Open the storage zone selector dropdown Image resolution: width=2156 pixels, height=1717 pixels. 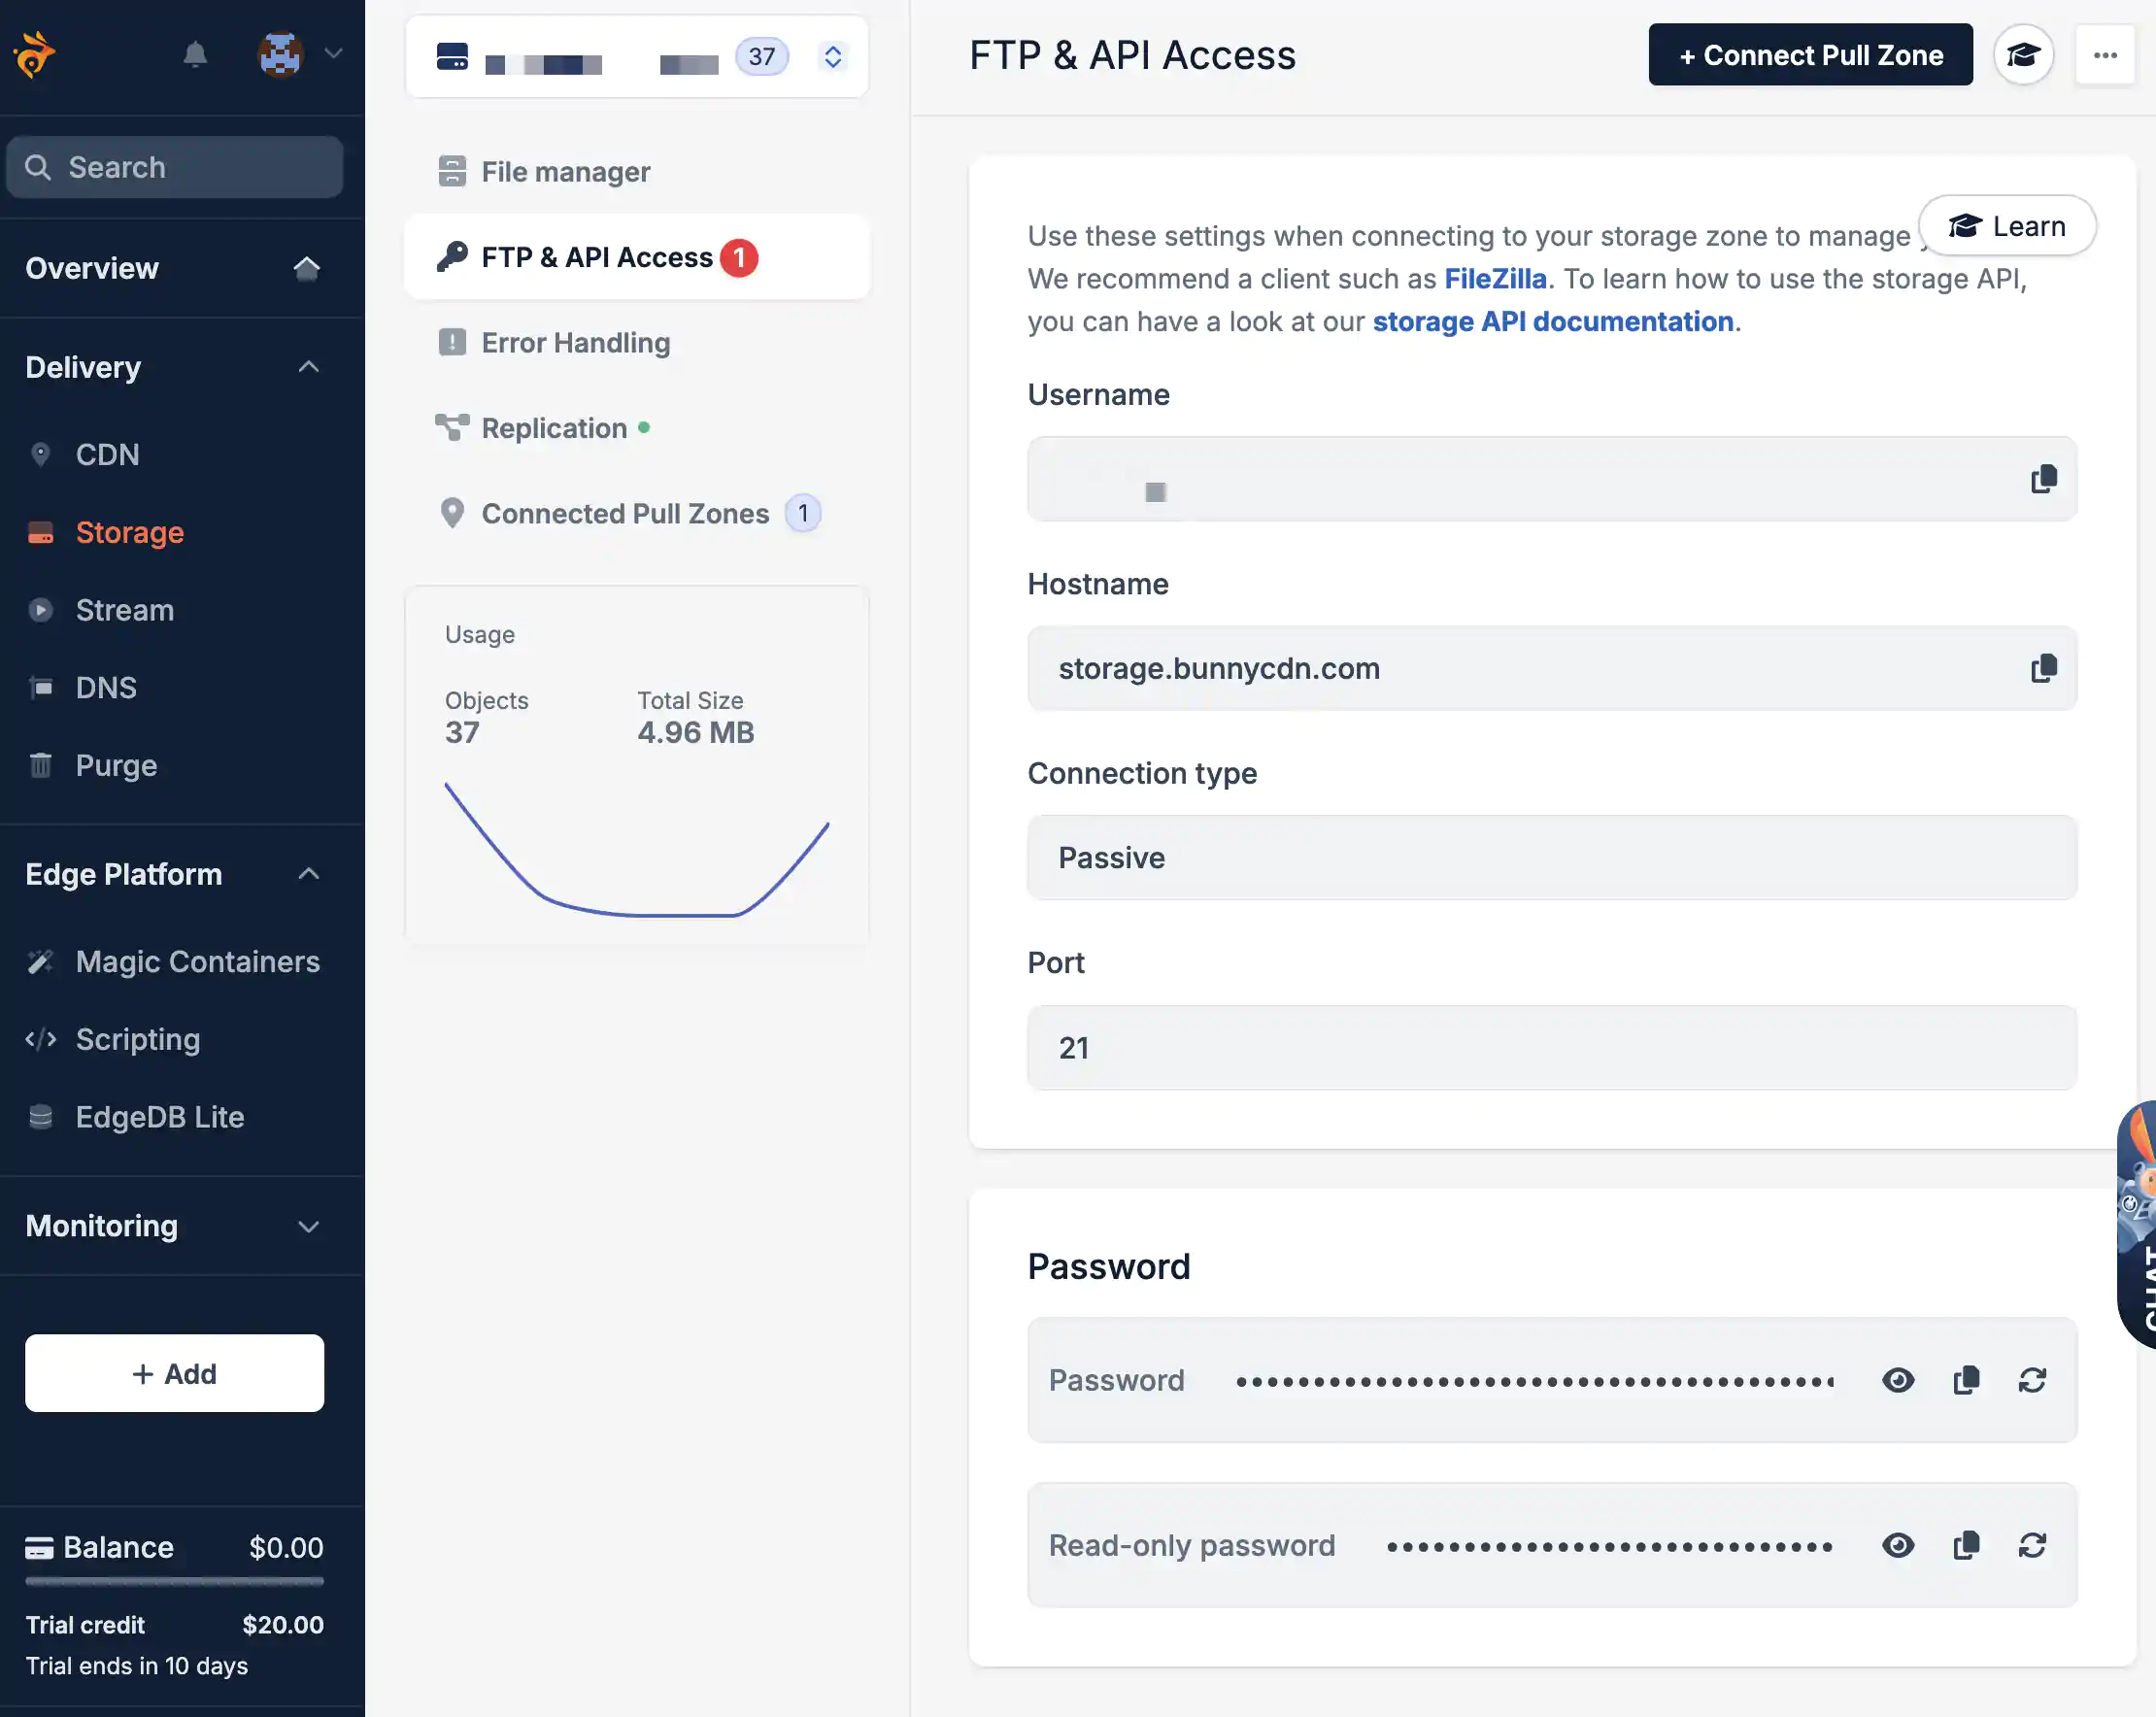point(832,57)
